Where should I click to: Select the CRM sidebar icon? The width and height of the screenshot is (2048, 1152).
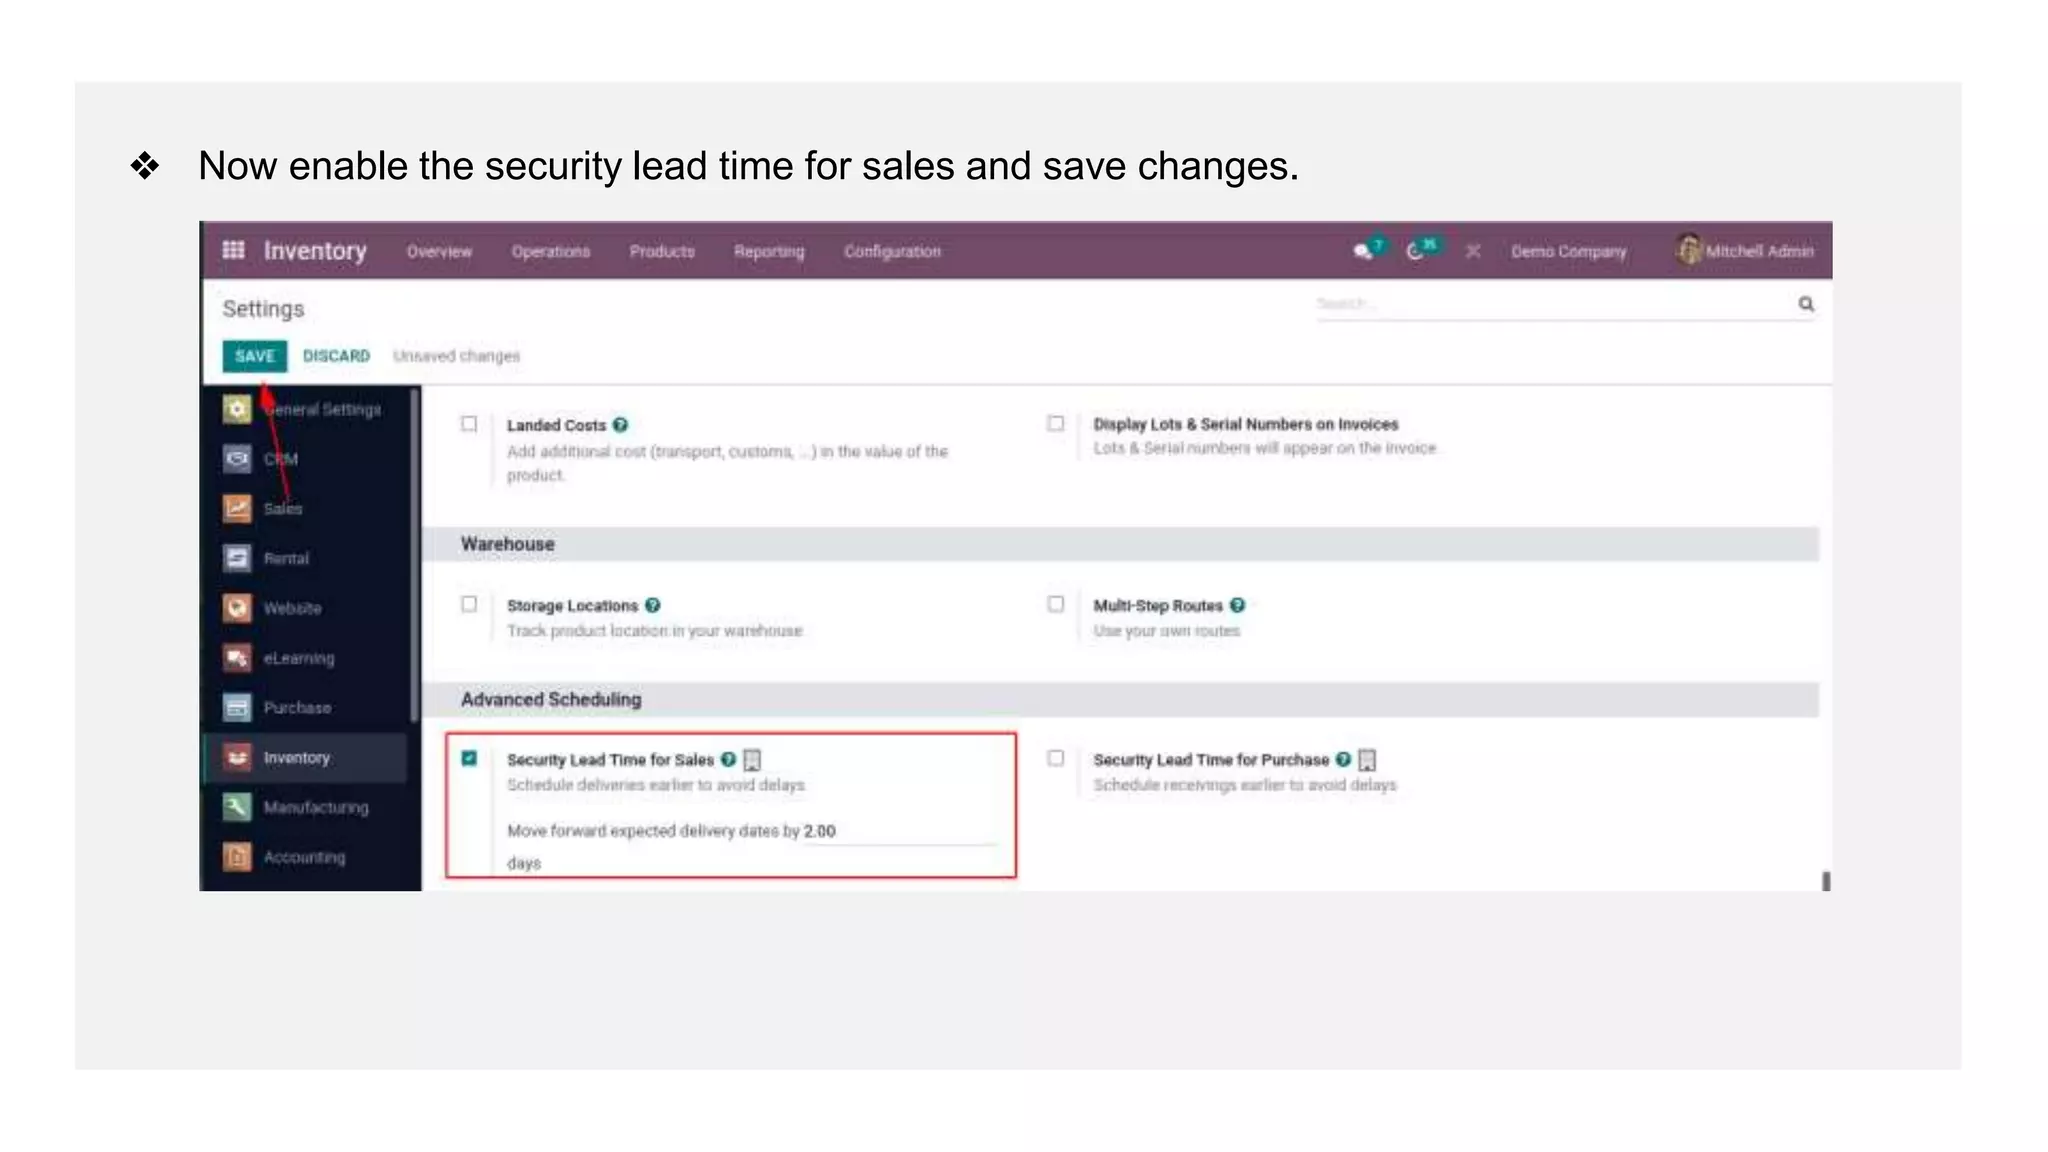coord(237,458)
